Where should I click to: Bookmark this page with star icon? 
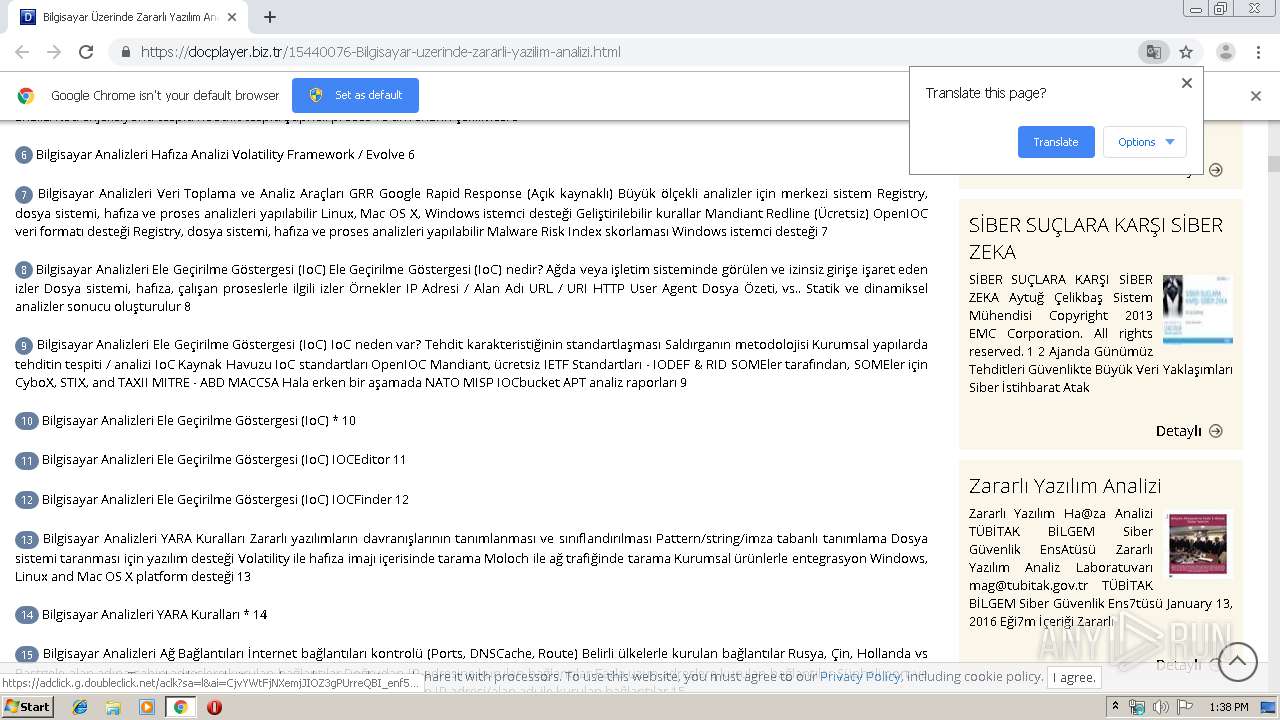1186,52
